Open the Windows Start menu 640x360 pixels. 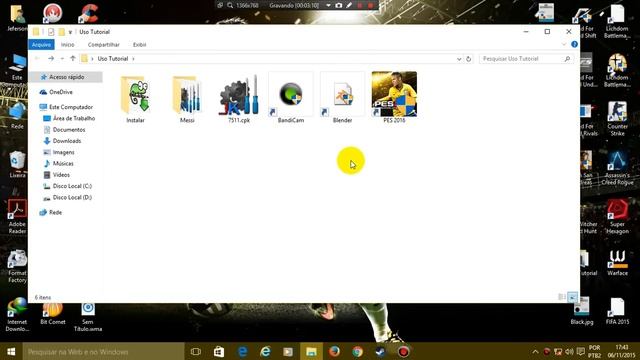point(11,351)
